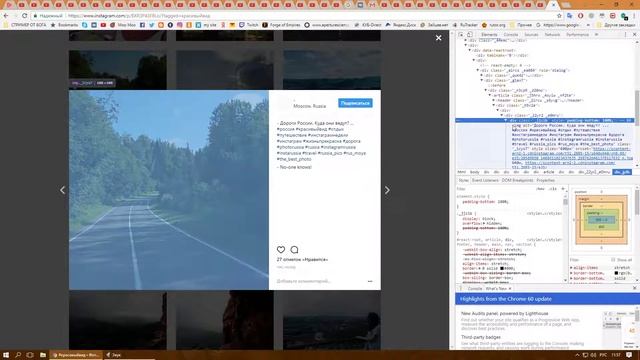Click the box model content size box
Viewport: 640px width, 360px height.
pos(601,220)
